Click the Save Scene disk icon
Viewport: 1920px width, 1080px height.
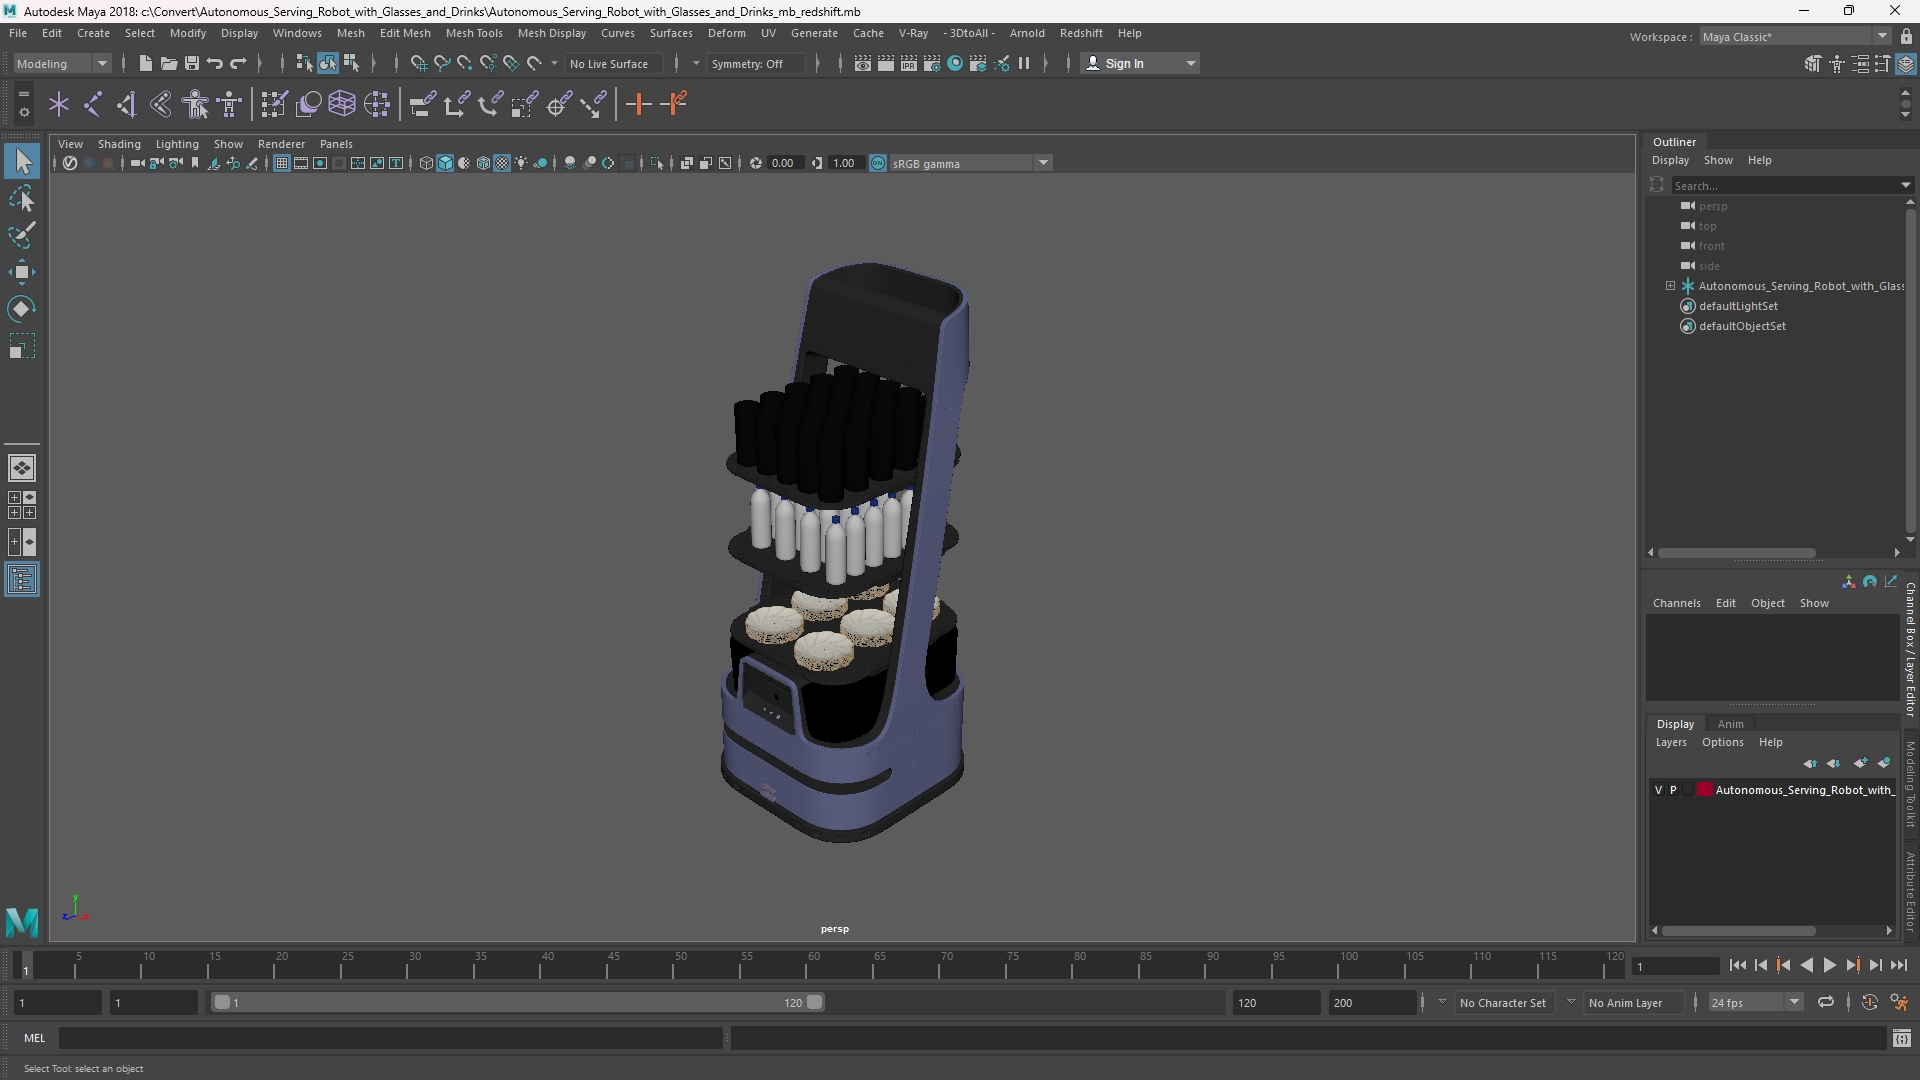pos(192,63)
